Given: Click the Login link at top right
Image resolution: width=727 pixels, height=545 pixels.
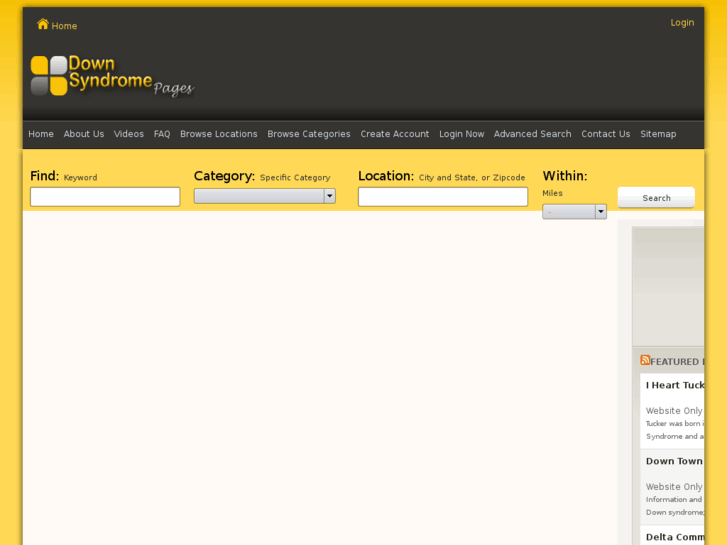Looking at the screenshot, I should pos(682,23).
